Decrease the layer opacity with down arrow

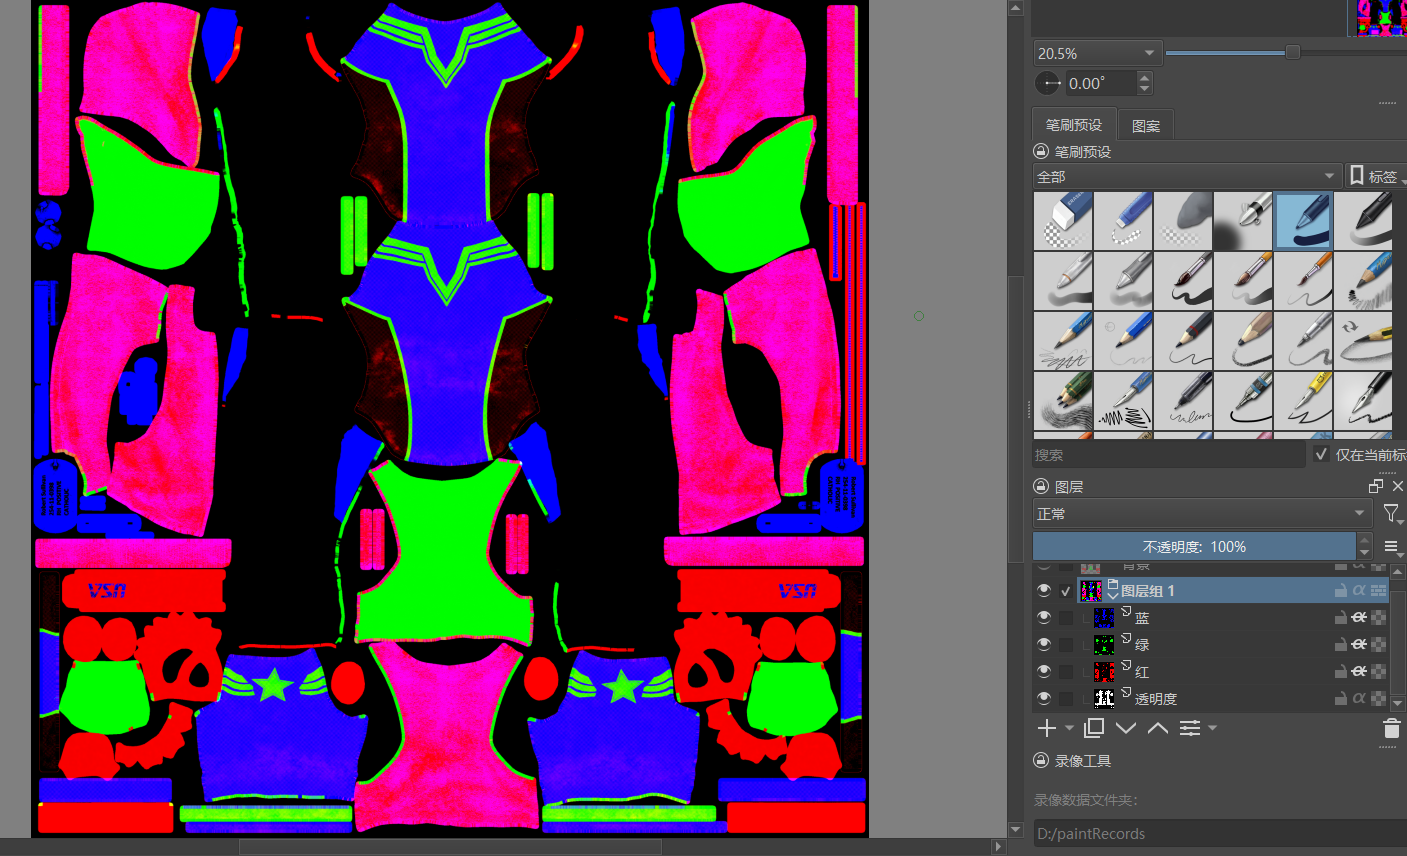coord(1364,553)
